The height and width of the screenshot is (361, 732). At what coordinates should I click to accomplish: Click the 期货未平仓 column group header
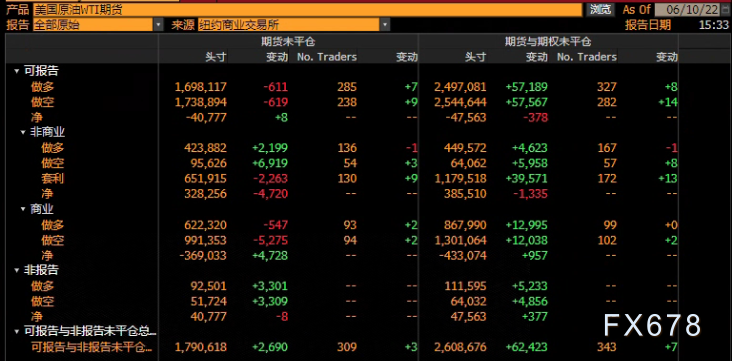[288, 42]
